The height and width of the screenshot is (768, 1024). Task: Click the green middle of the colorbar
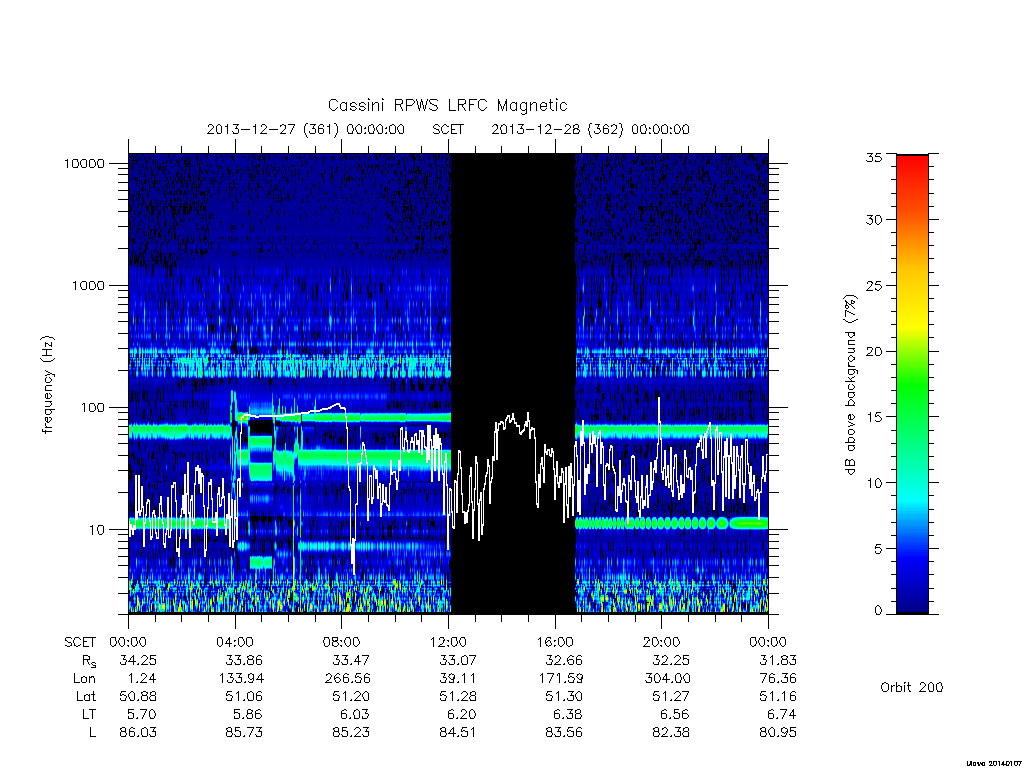[x=912, y=385]
